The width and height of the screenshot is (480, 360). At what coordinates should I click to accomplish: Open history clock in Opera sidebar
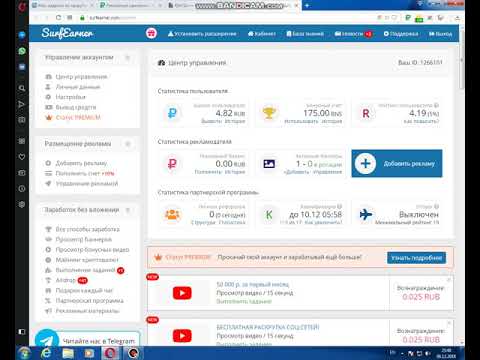coord(22,189)
